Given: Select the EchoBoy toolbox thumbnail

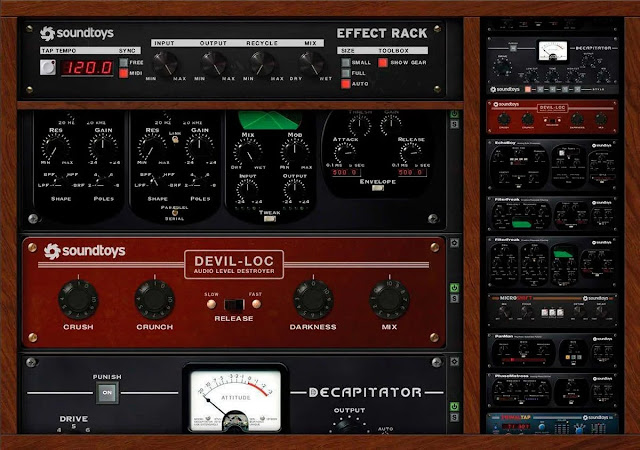Looking at the screenshot, I should (x=552, y=165).
